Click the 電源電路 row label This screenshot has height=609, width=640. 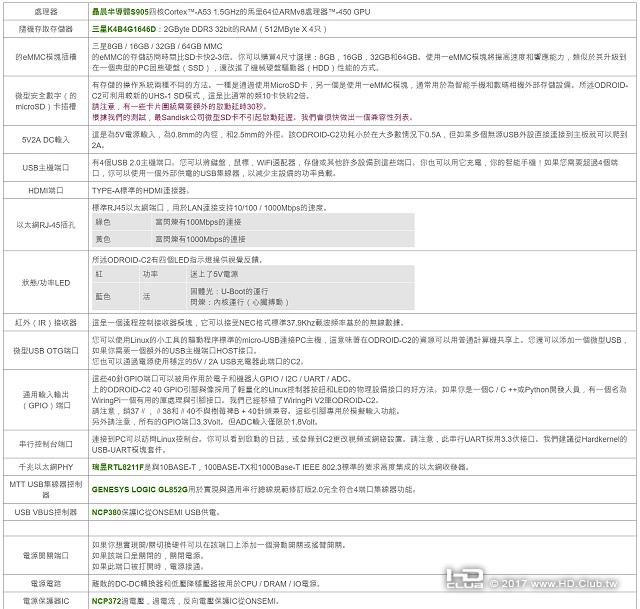pos(46,584)
